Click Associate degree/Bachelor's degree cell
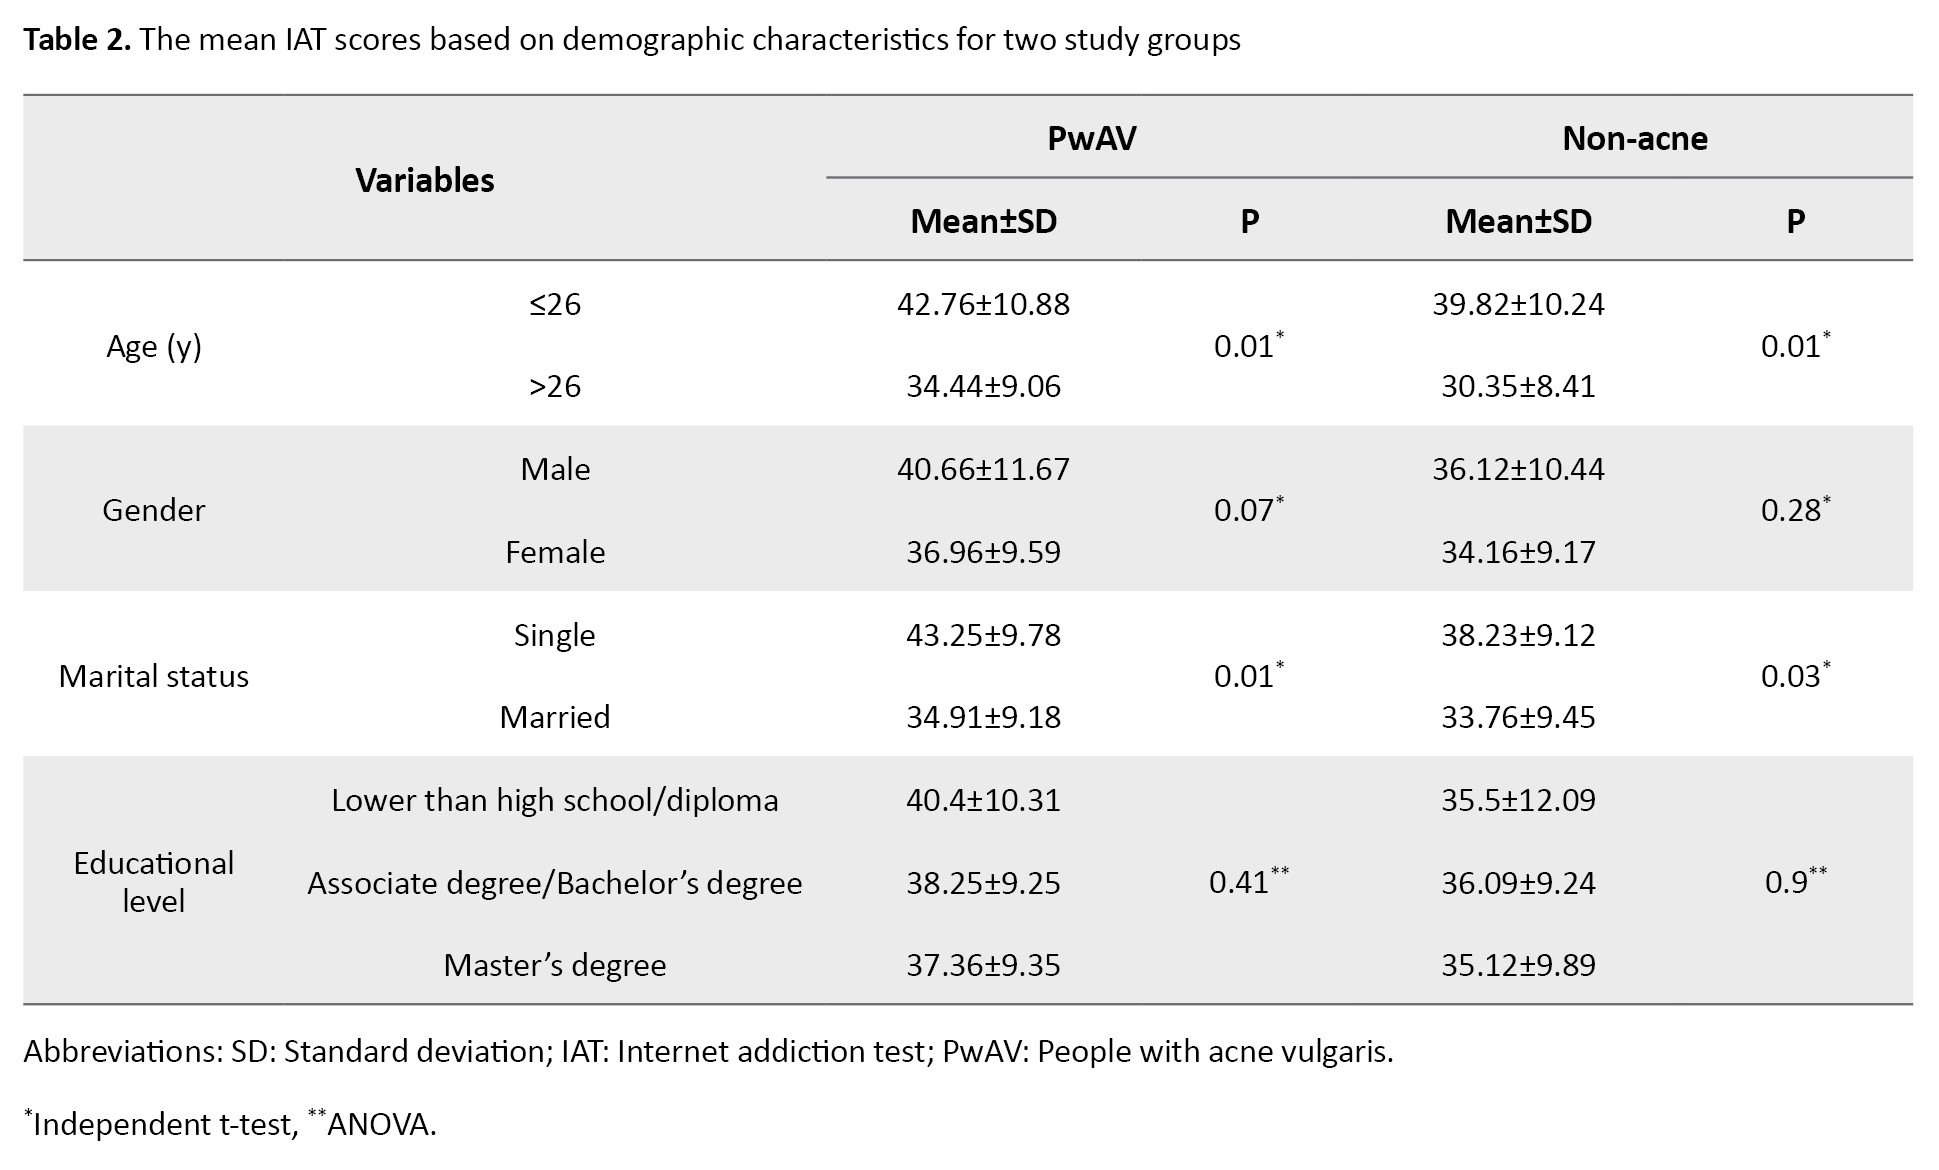The image size is (1939, 1170). coord(555,883)
